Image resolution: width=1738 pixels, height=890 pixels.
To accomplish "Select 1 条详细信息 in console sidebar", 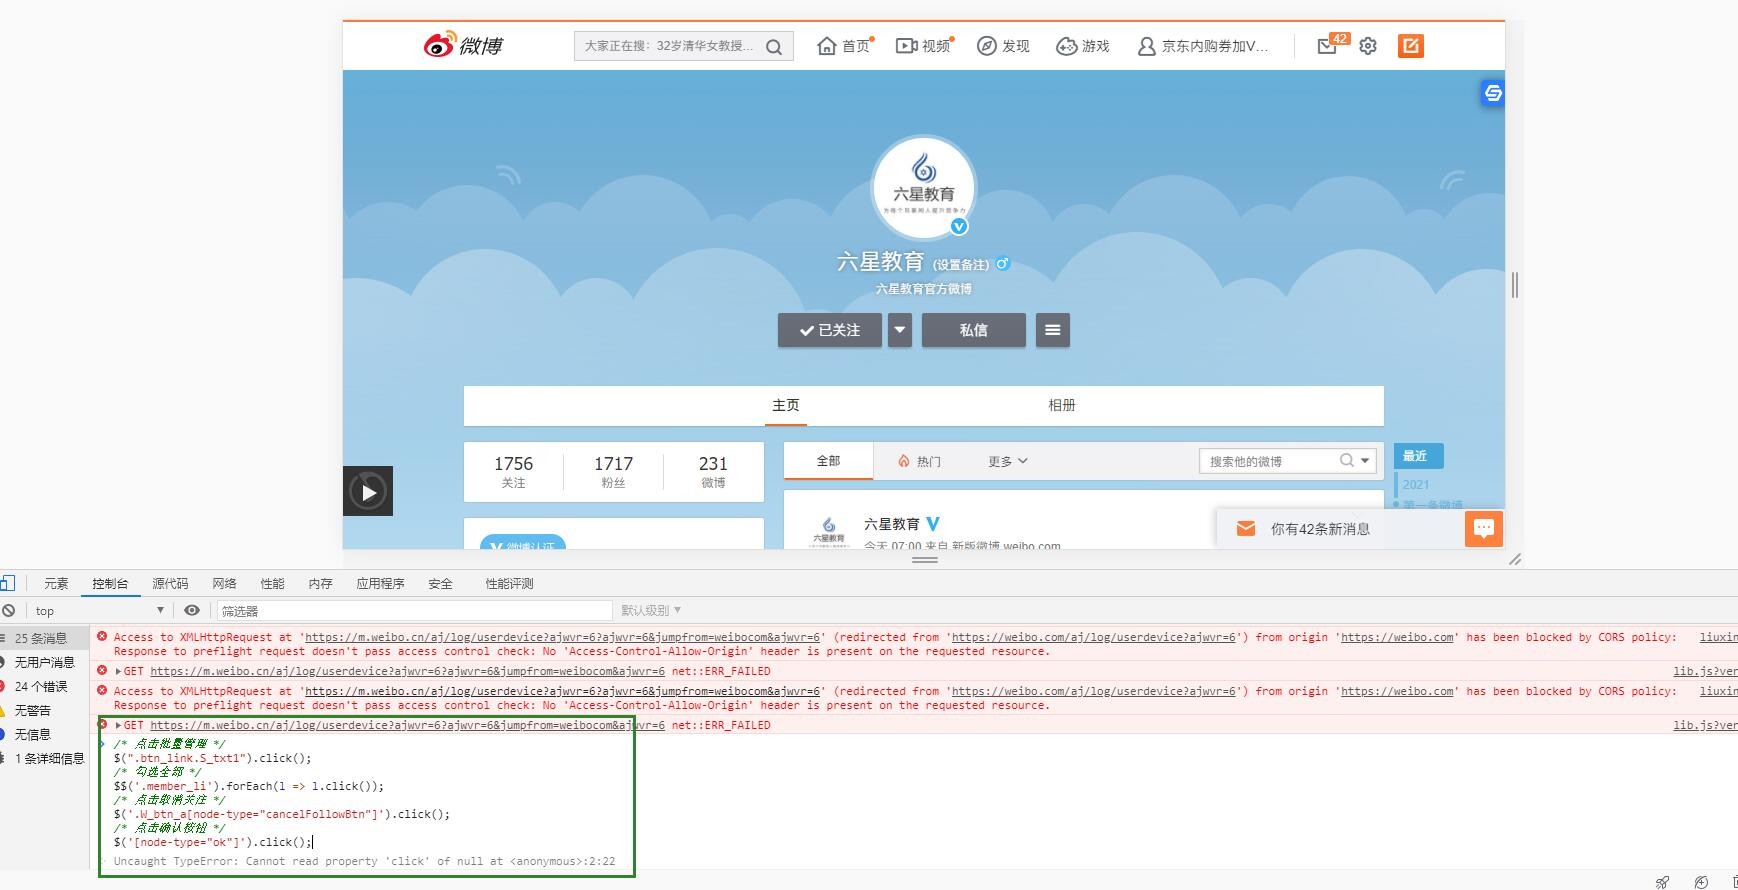I will (44, 758).
